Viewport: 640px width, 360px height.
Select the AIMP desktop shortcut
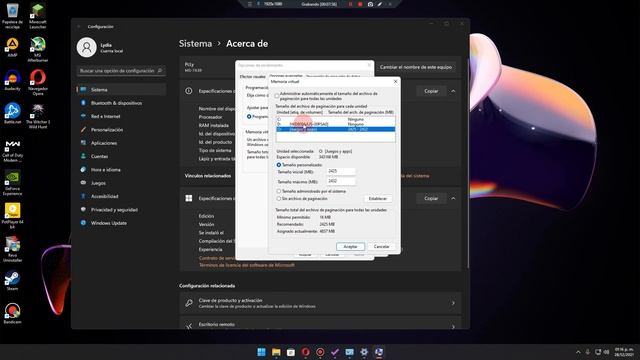[x=12, y=47]
